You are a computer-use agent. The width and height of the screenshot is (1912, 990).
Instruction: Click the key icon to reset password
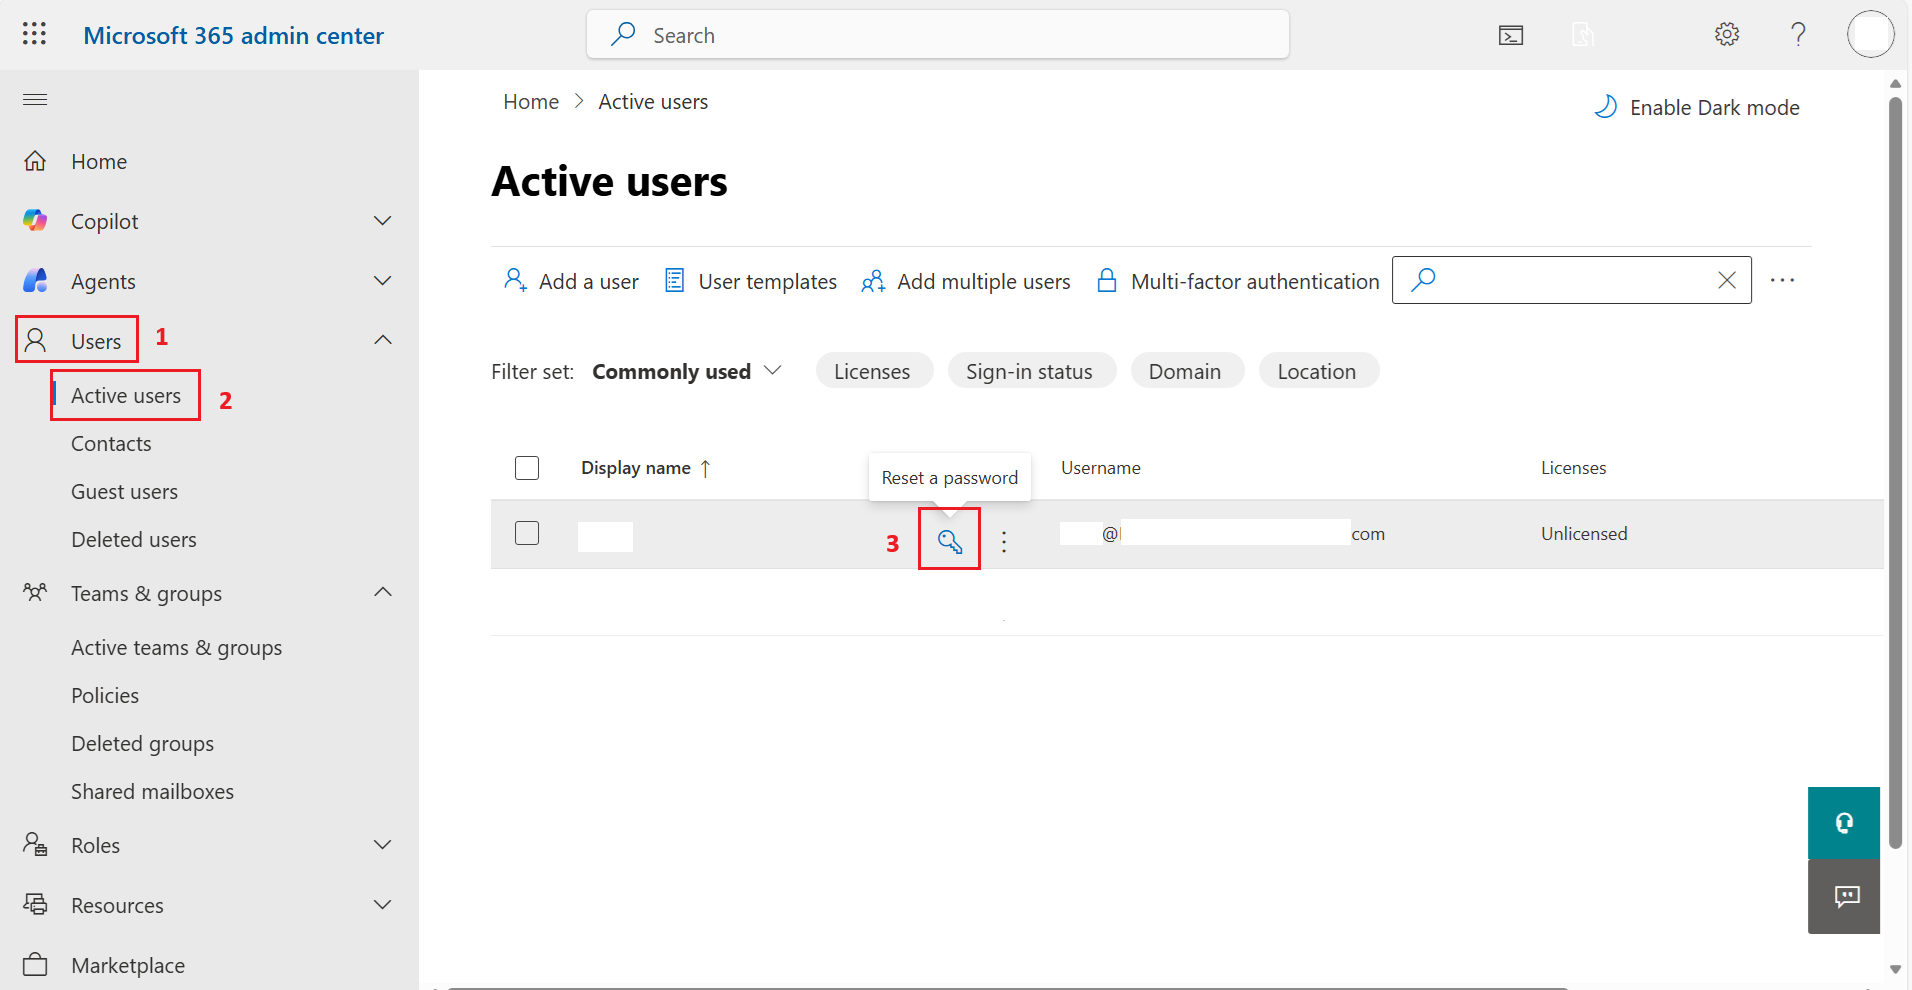pos(949,541)
